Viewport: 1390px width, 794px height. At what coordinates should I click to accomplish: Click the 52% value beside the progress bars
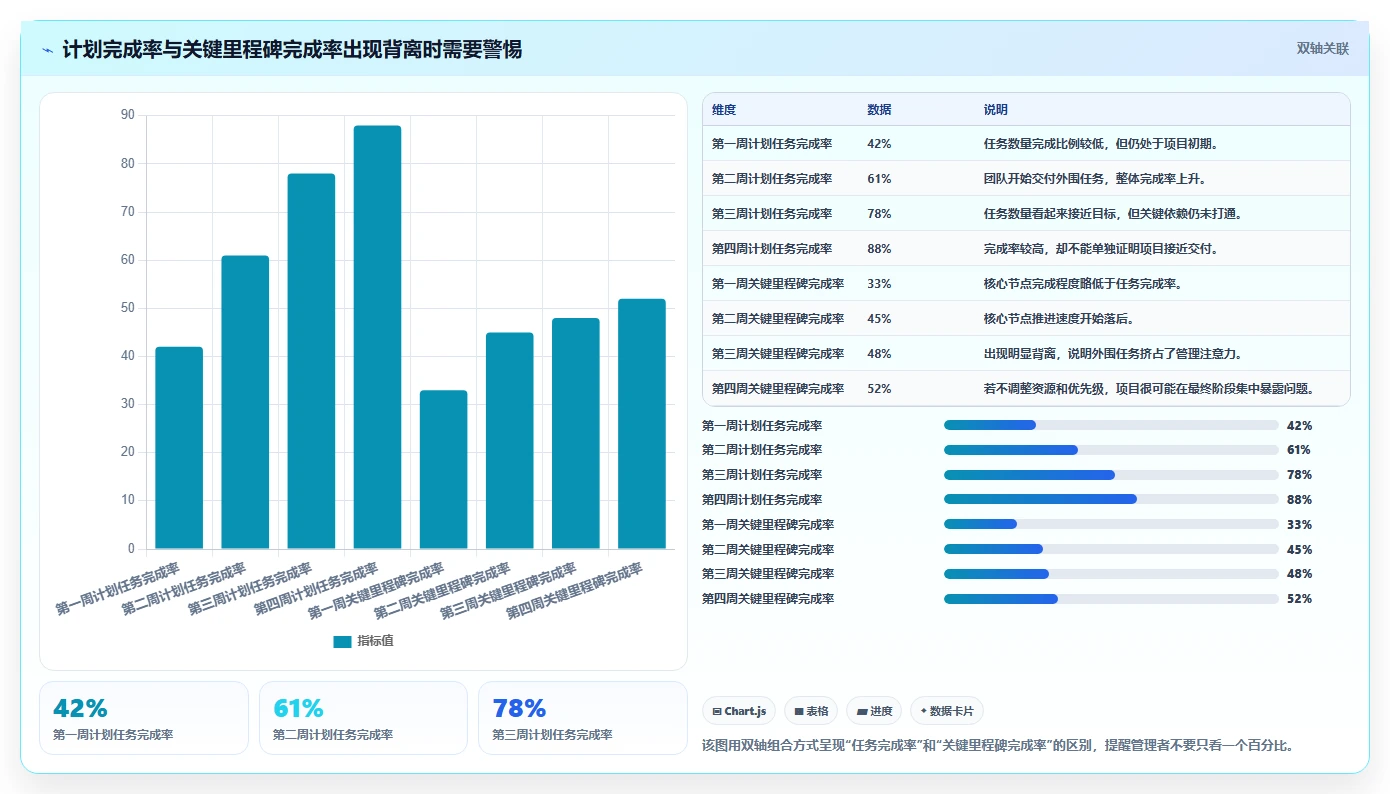1300,599
